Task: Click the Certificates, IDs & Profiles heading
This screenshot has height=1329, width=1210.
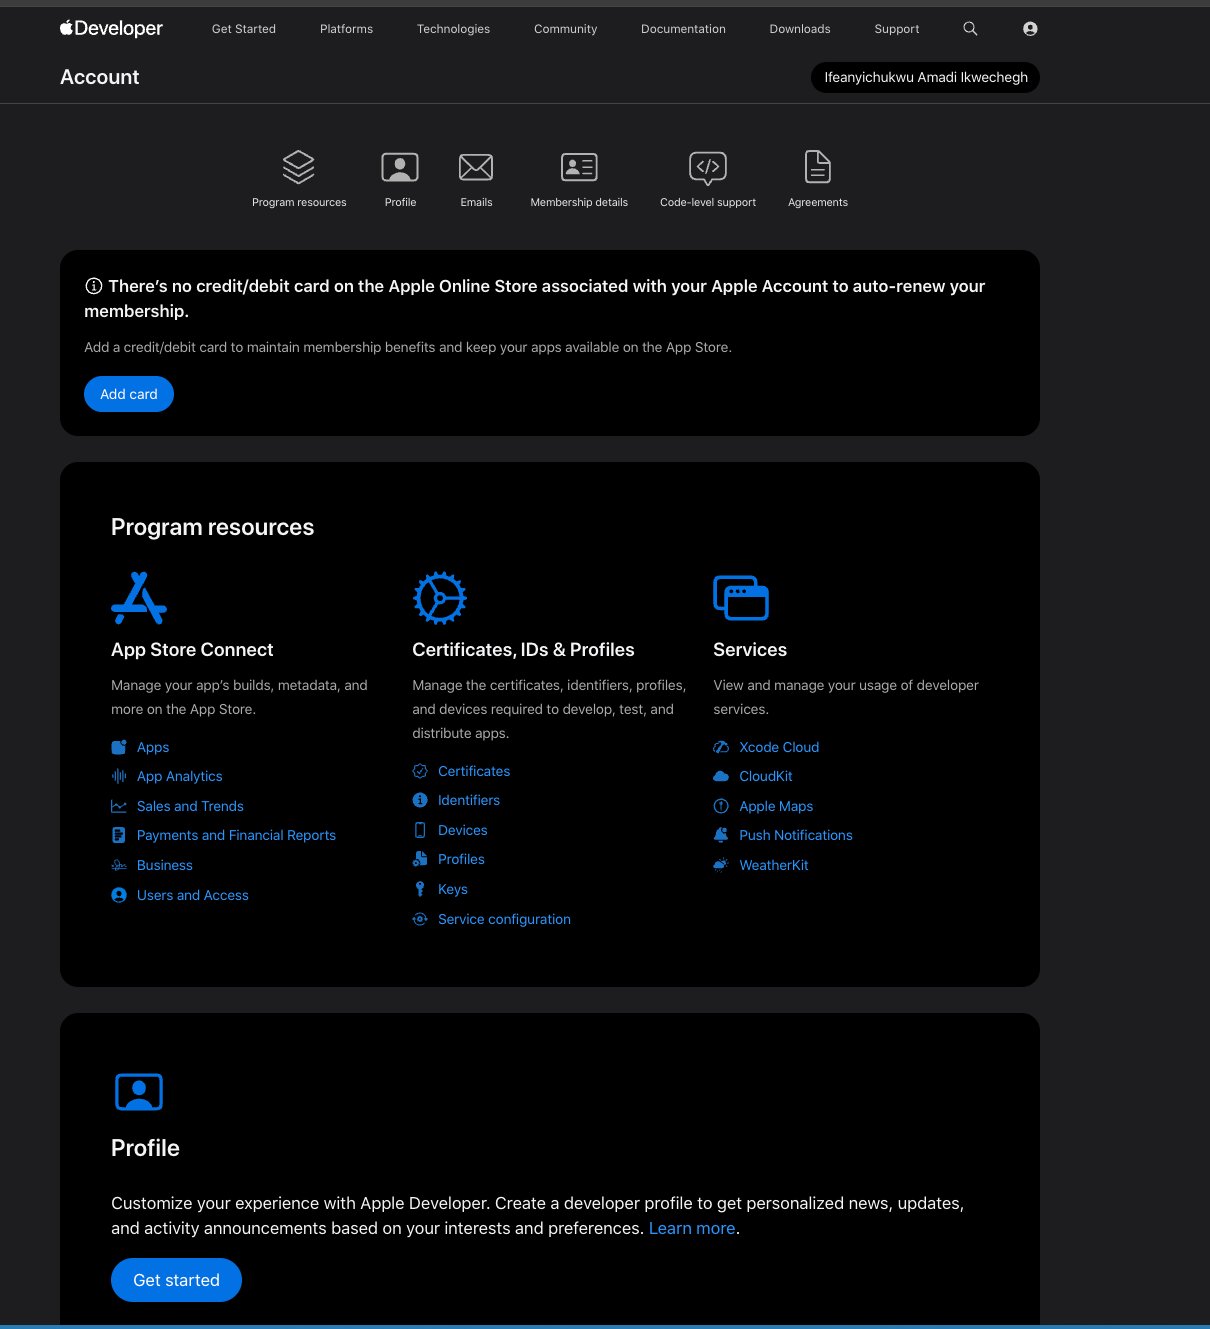Action: [x=523, y=649]
